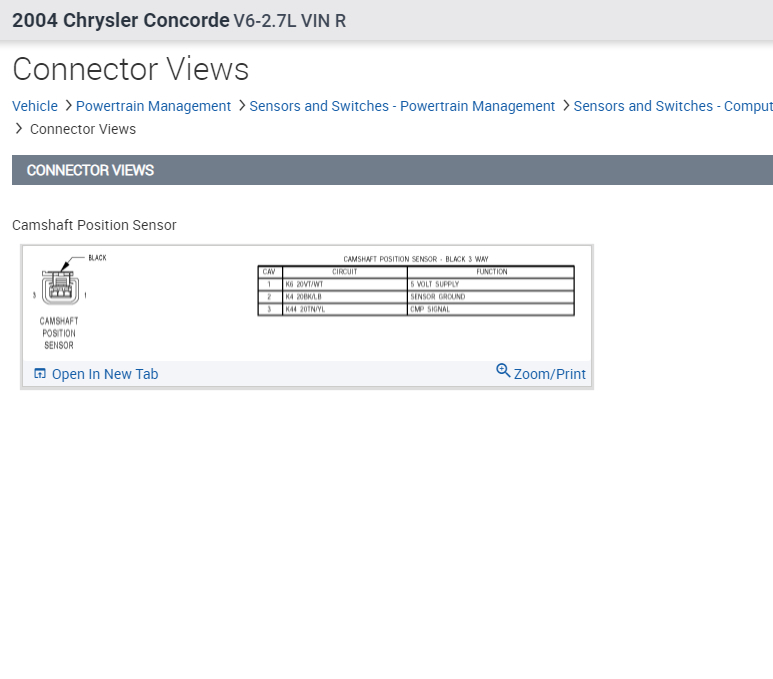Click 'K44 20TN/YL' circuit cell

point(345,310)
